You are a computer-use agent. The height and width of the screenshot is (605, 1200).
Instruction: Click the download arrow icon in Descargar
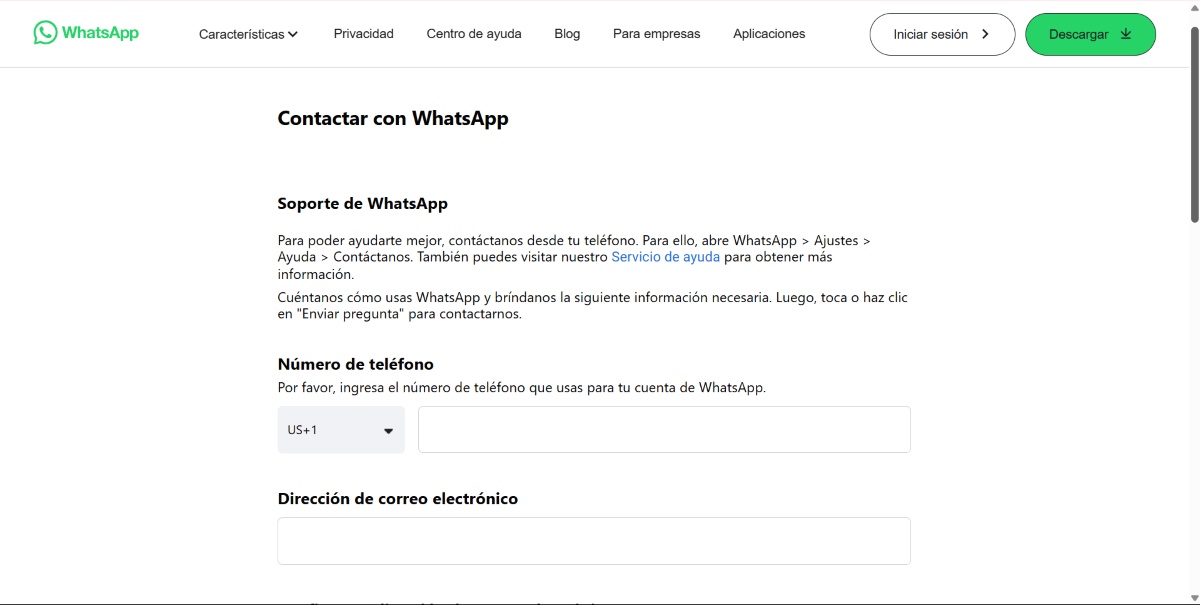[x=1126, y=34]
